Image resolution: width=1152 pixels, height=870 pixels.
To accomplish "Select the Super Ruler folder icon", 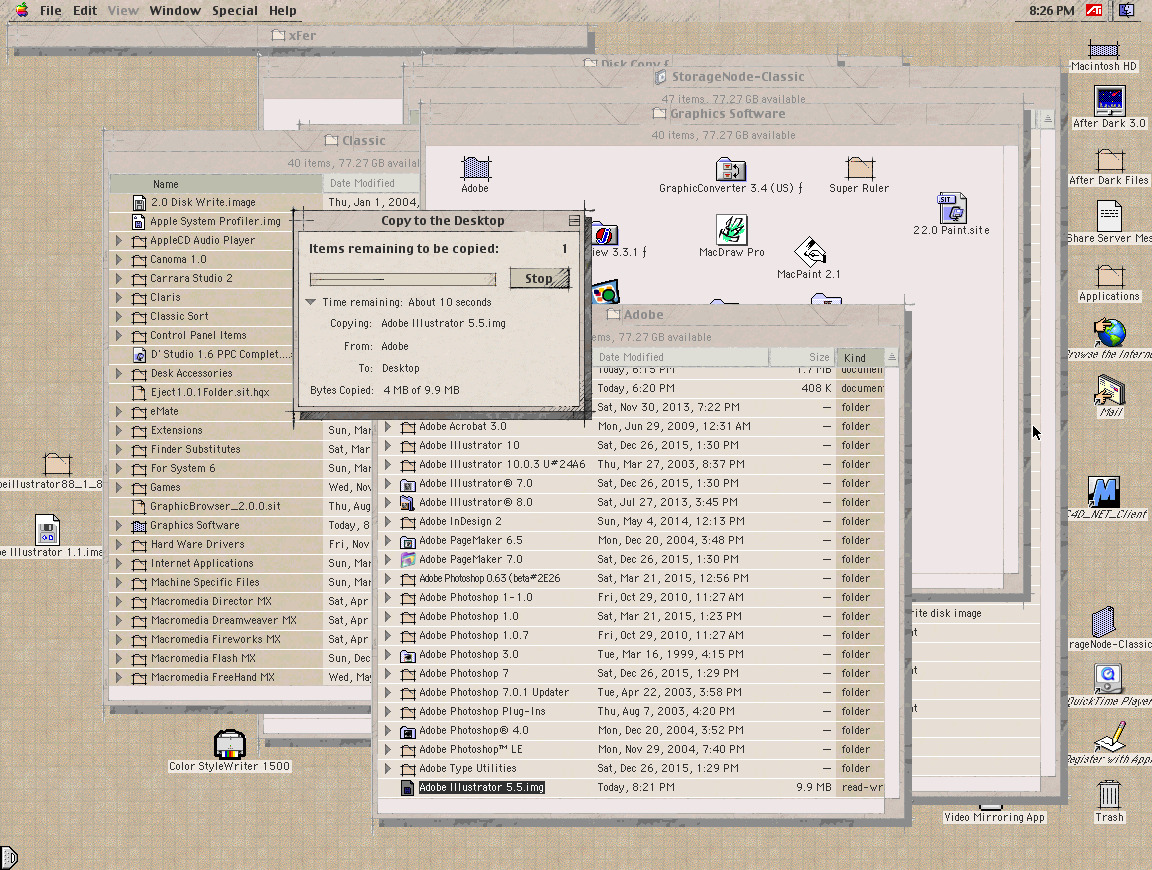I will [859, 168].
